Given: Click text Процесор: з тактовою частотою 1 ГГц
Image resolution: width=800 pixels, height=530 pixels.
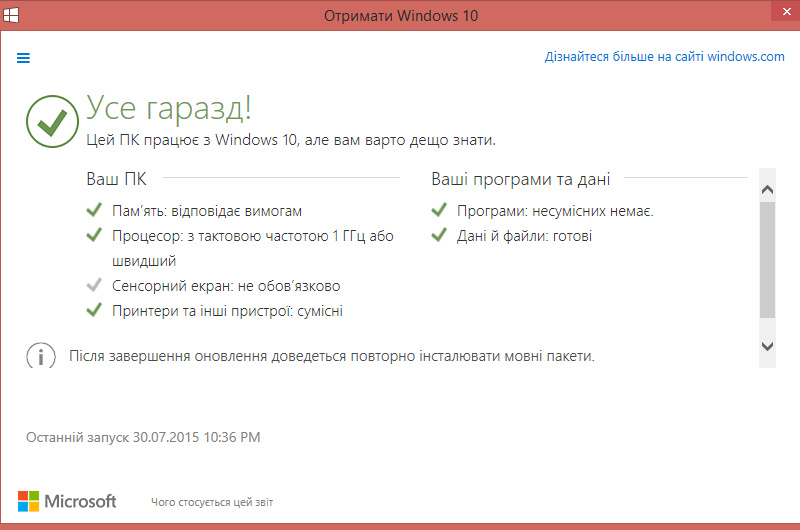Looking at the screenshot, I should point(238,236).
